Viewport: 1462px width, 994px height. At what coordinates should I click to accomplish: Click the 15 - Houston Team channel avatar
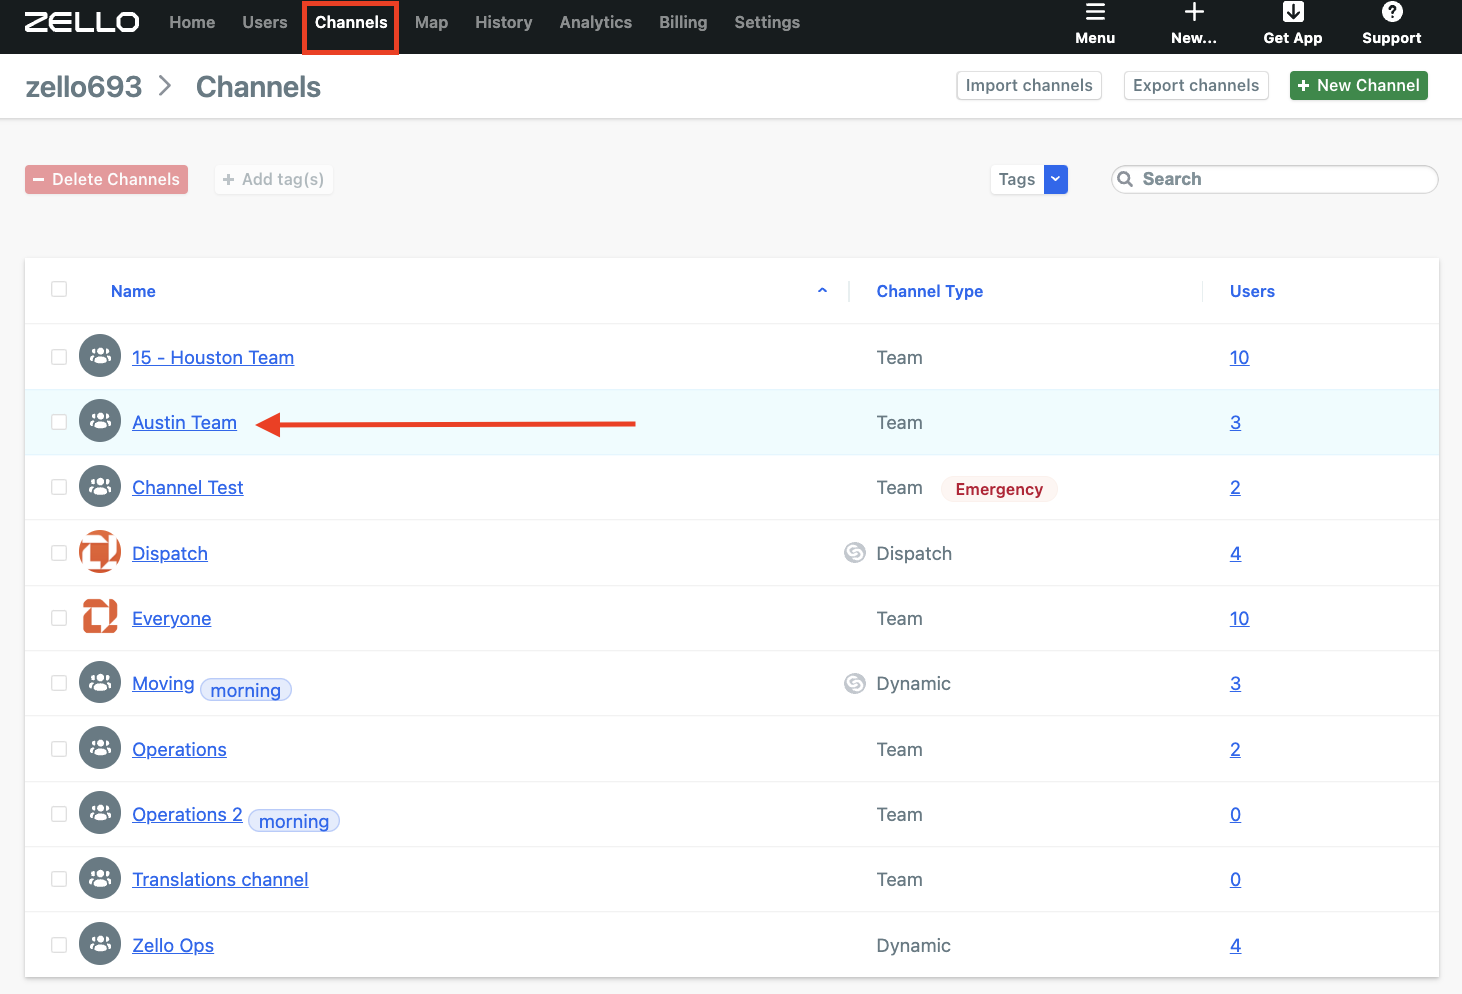100,356
